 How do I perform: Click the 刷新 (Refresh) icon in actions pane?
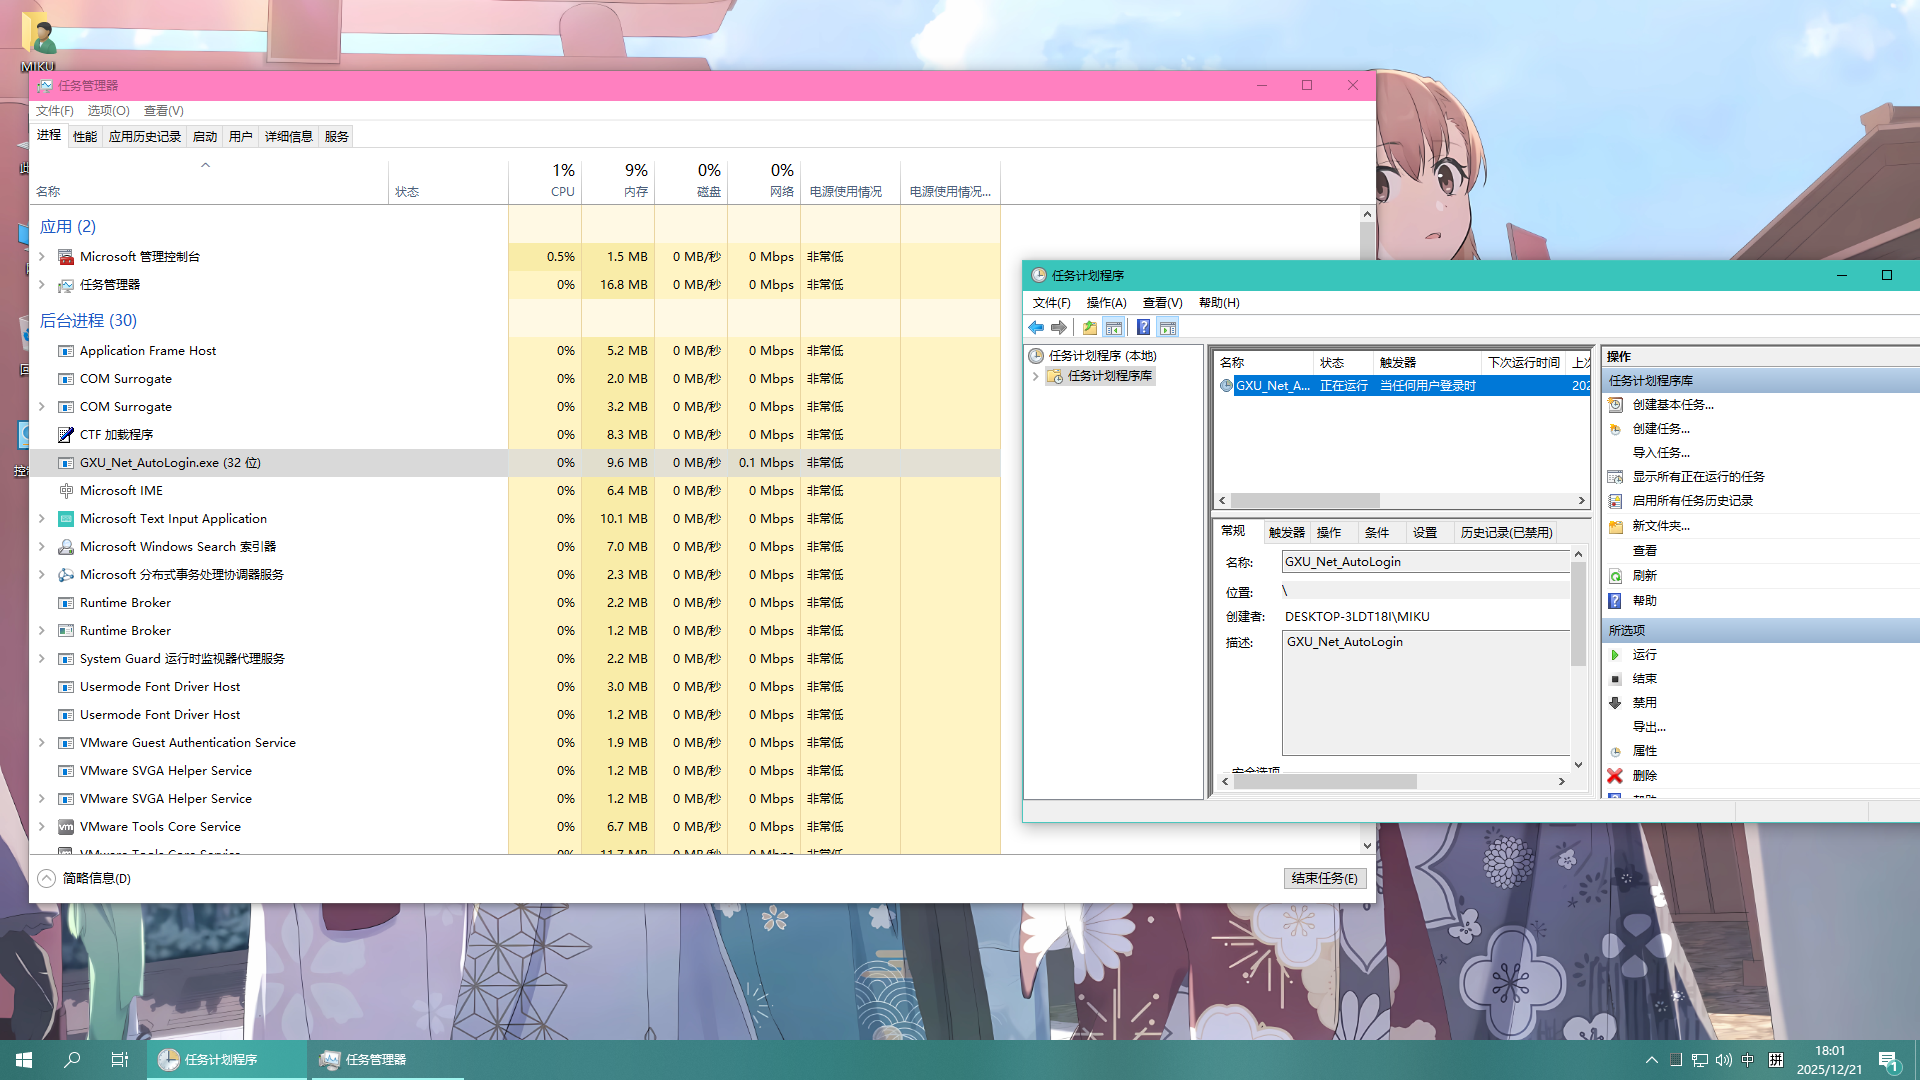pyautogui.click(x=1616, y=575)
